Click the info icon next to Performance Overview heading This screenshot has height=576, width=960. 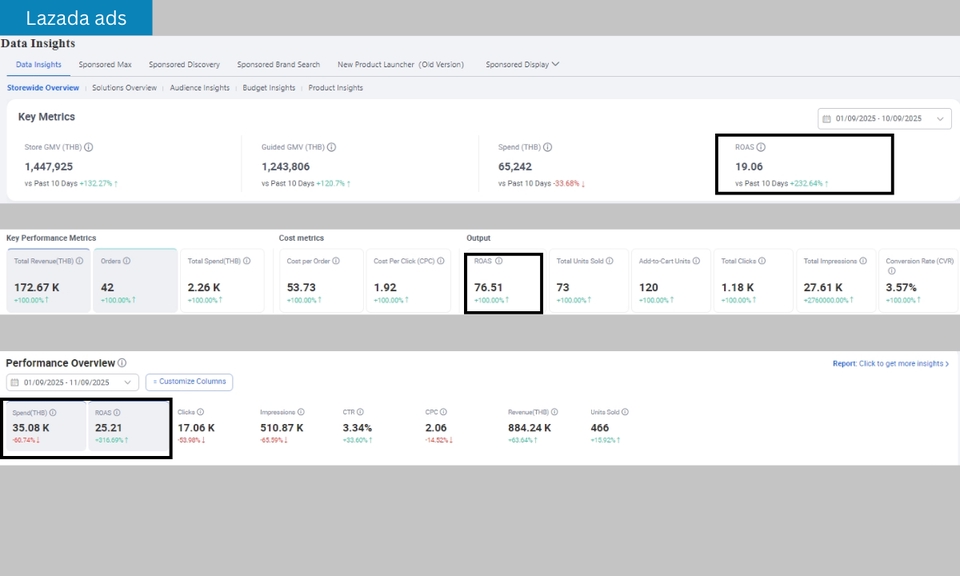click(x=122, y=364)
